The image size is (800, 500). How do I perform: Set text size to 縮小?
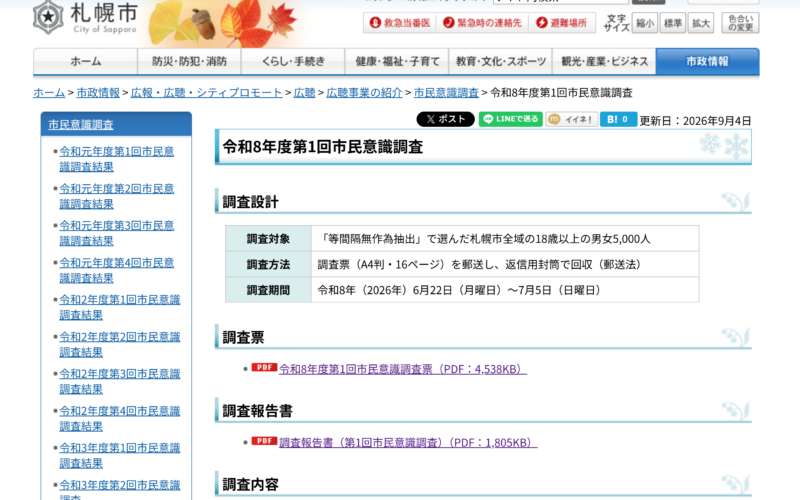(644, 23)
